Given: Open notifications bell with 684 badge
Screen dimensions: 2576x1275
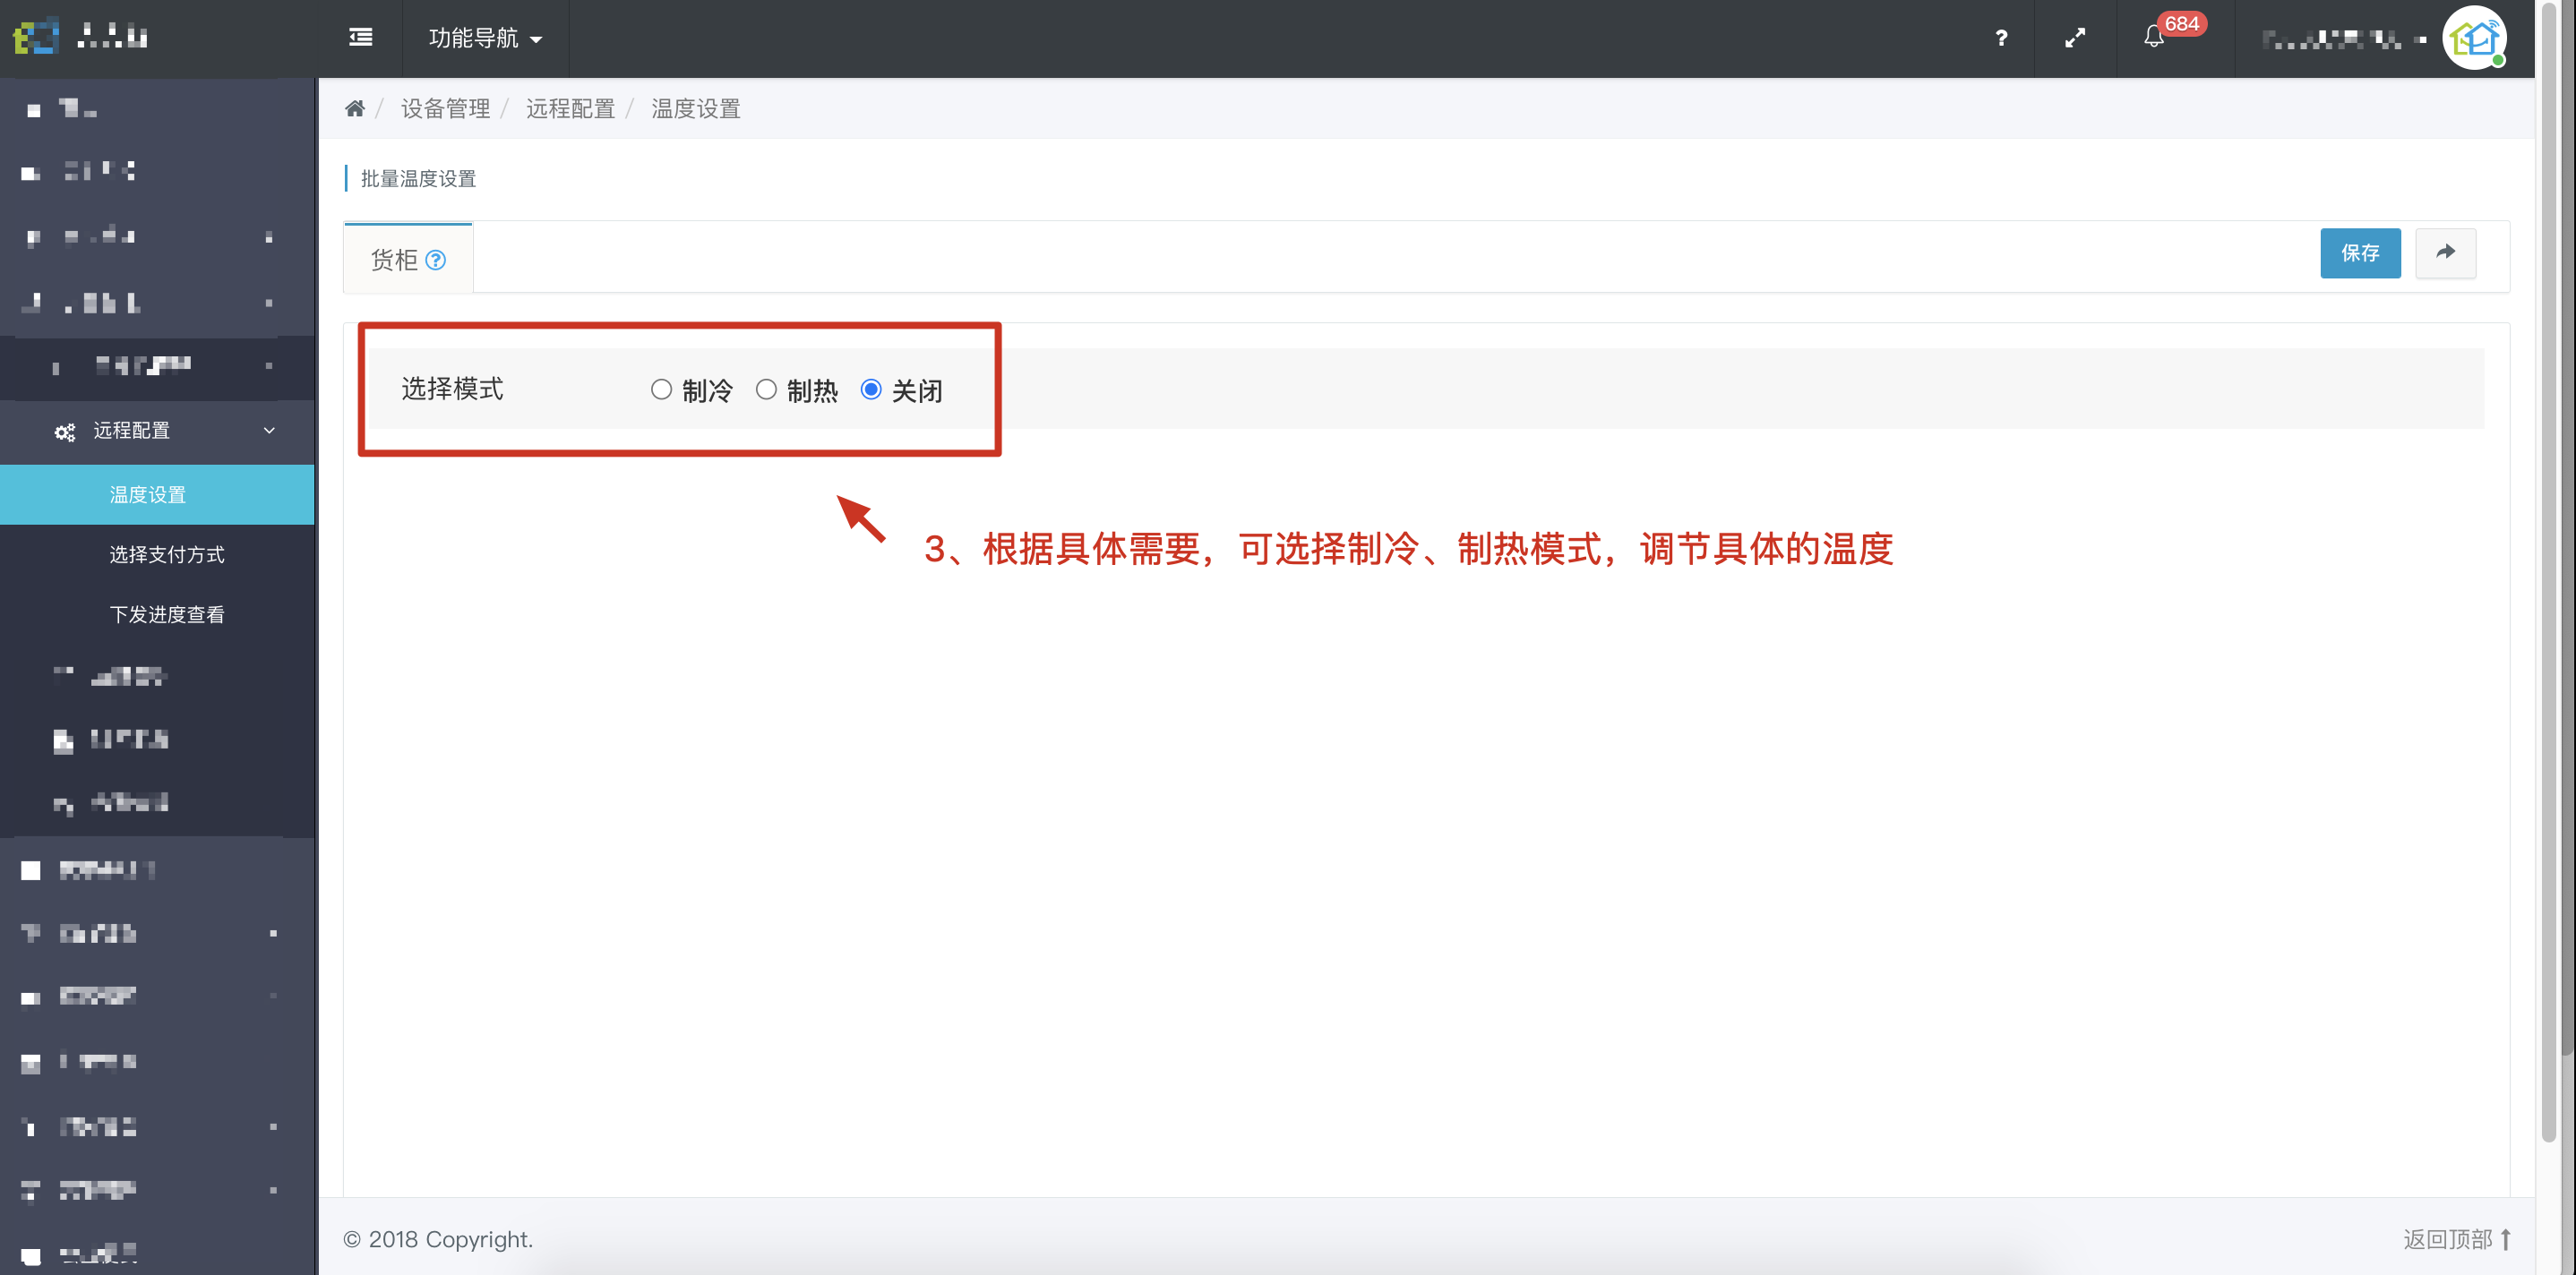Looking at the screenshot, I should pyautogui.click(x=2154, y=37).
